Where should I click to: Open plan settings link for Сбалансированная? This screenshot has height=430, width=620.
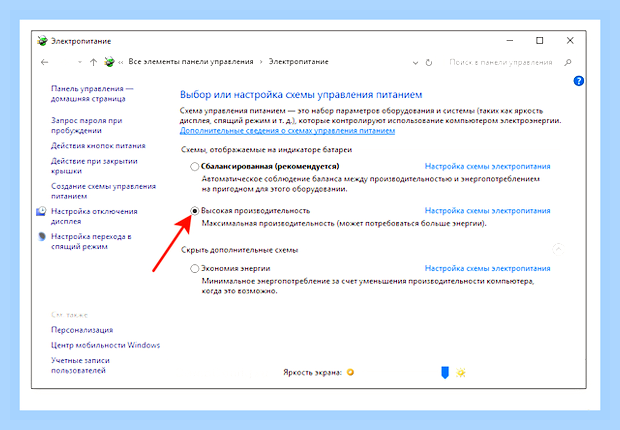[488, 166]
